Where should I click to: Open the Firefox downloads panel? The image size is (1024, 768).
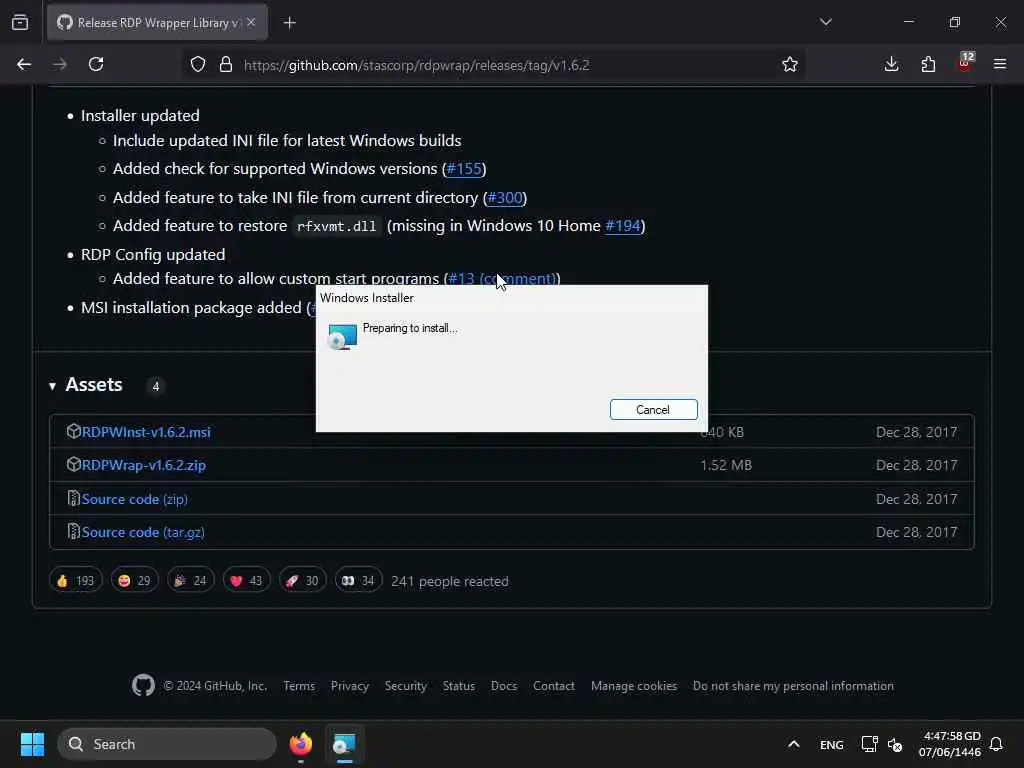[x=891, y=64]
